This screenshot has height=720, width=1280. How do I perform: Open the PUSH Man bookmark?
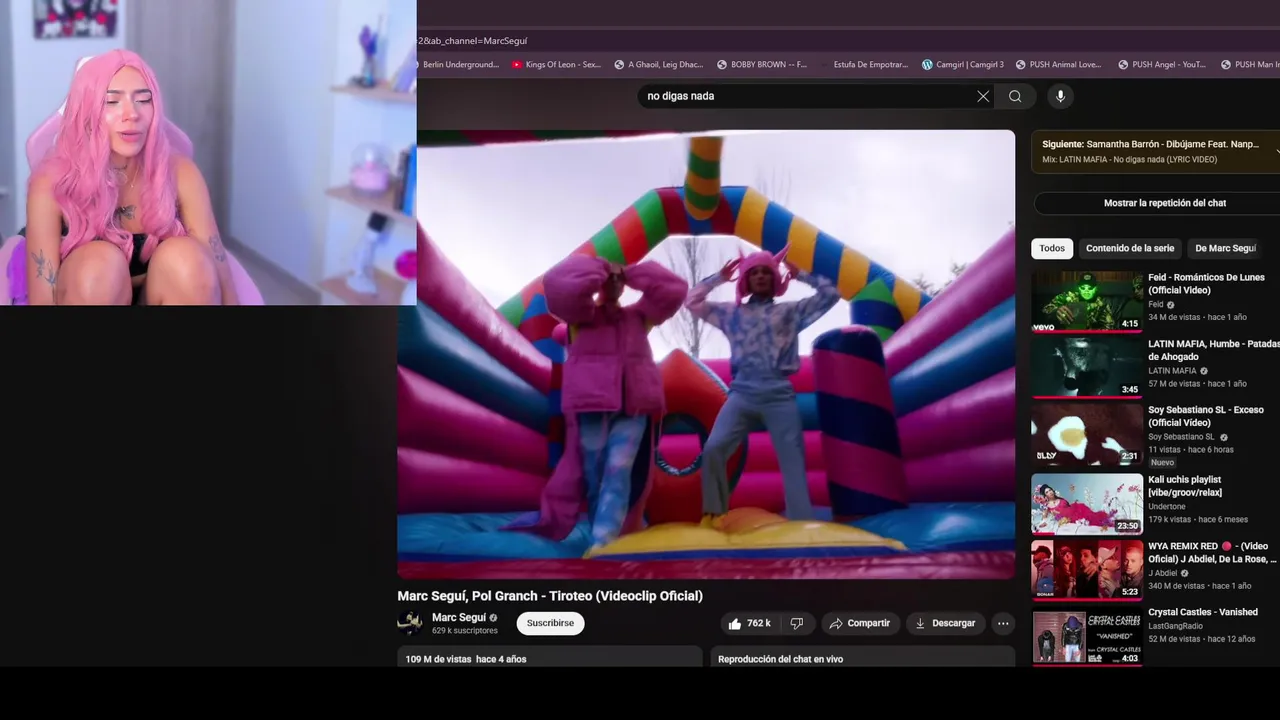(1250, 65)
